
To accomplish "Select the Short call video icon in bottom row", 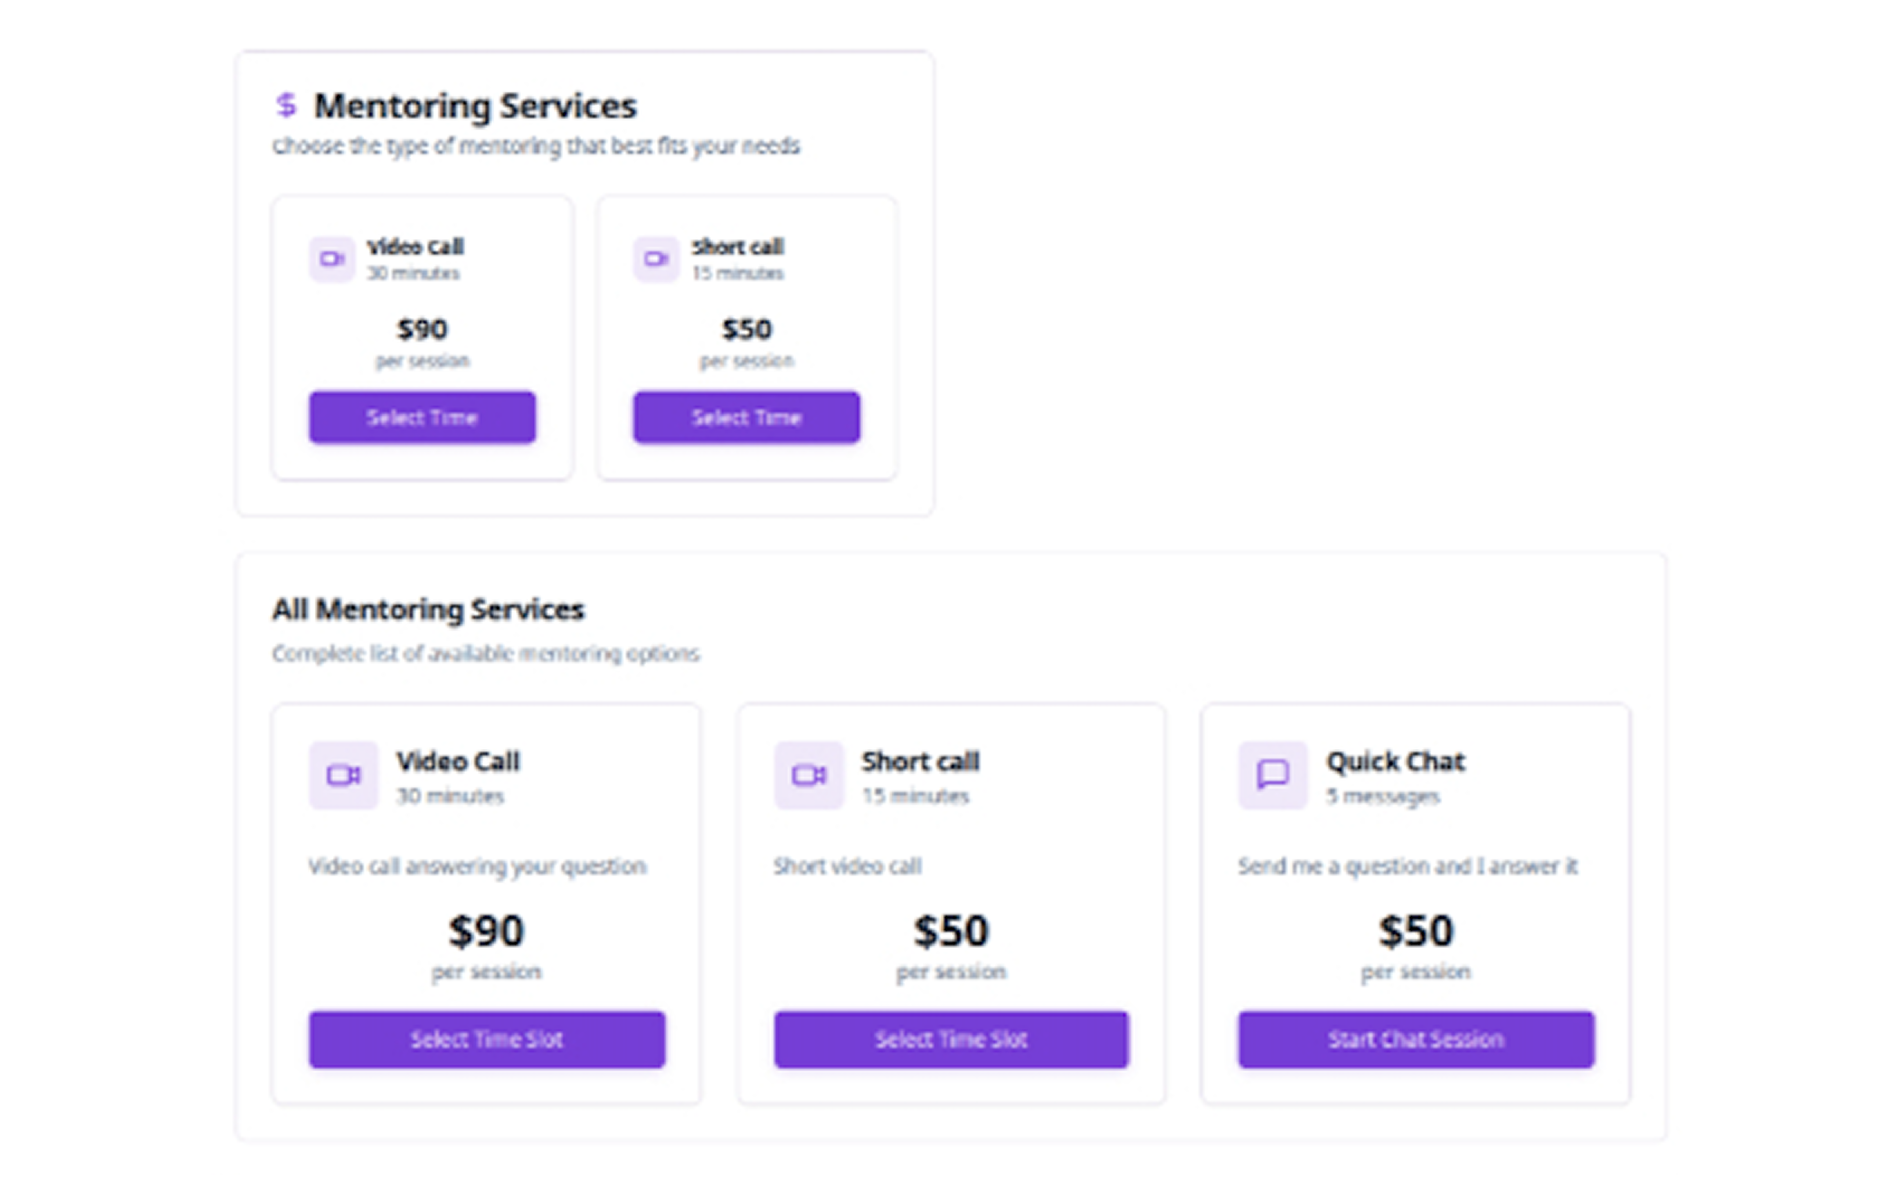I will click(x=807, y=775).
